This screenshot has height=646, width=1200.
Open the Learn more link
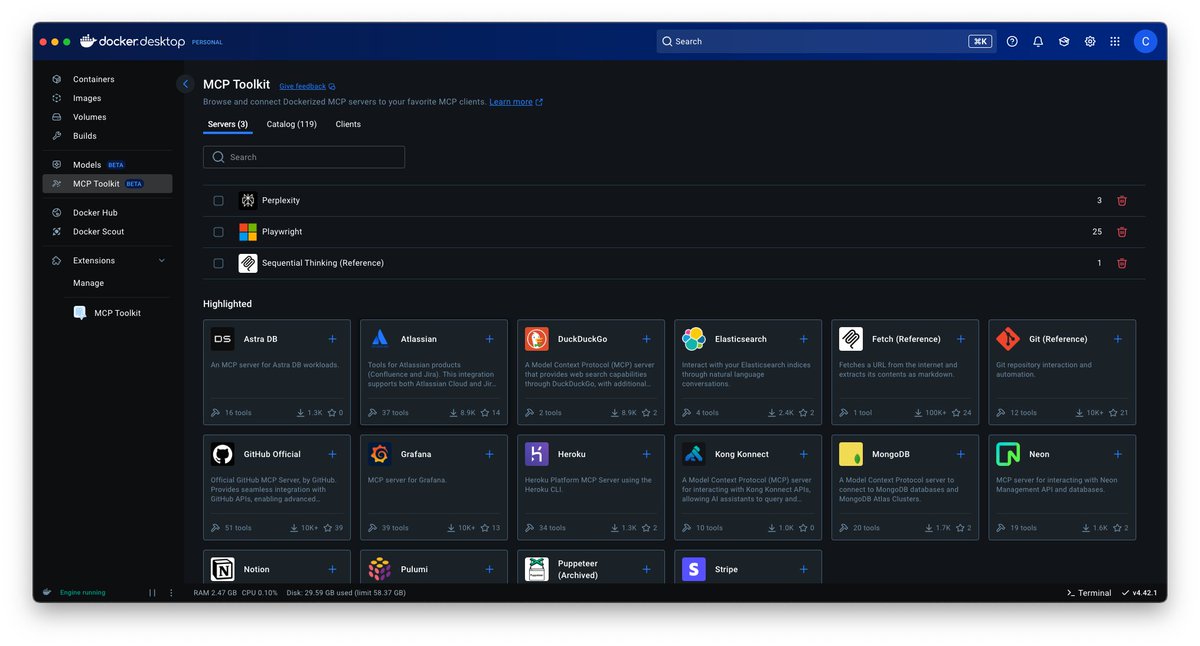(516, 102)
